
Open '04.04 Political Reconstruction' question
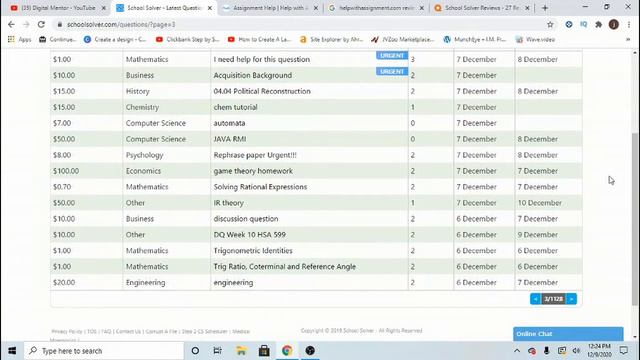point(262,91)
